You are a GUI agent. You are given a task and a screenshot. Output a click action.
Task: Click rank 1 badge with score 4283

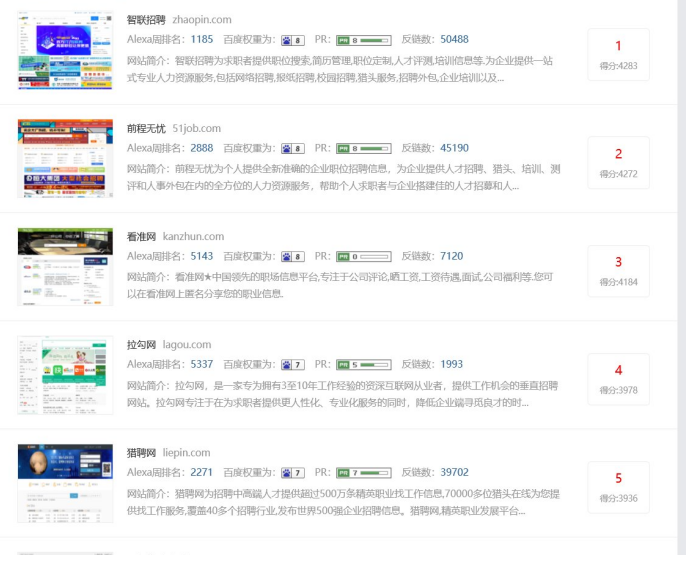[x=618, y=54]
